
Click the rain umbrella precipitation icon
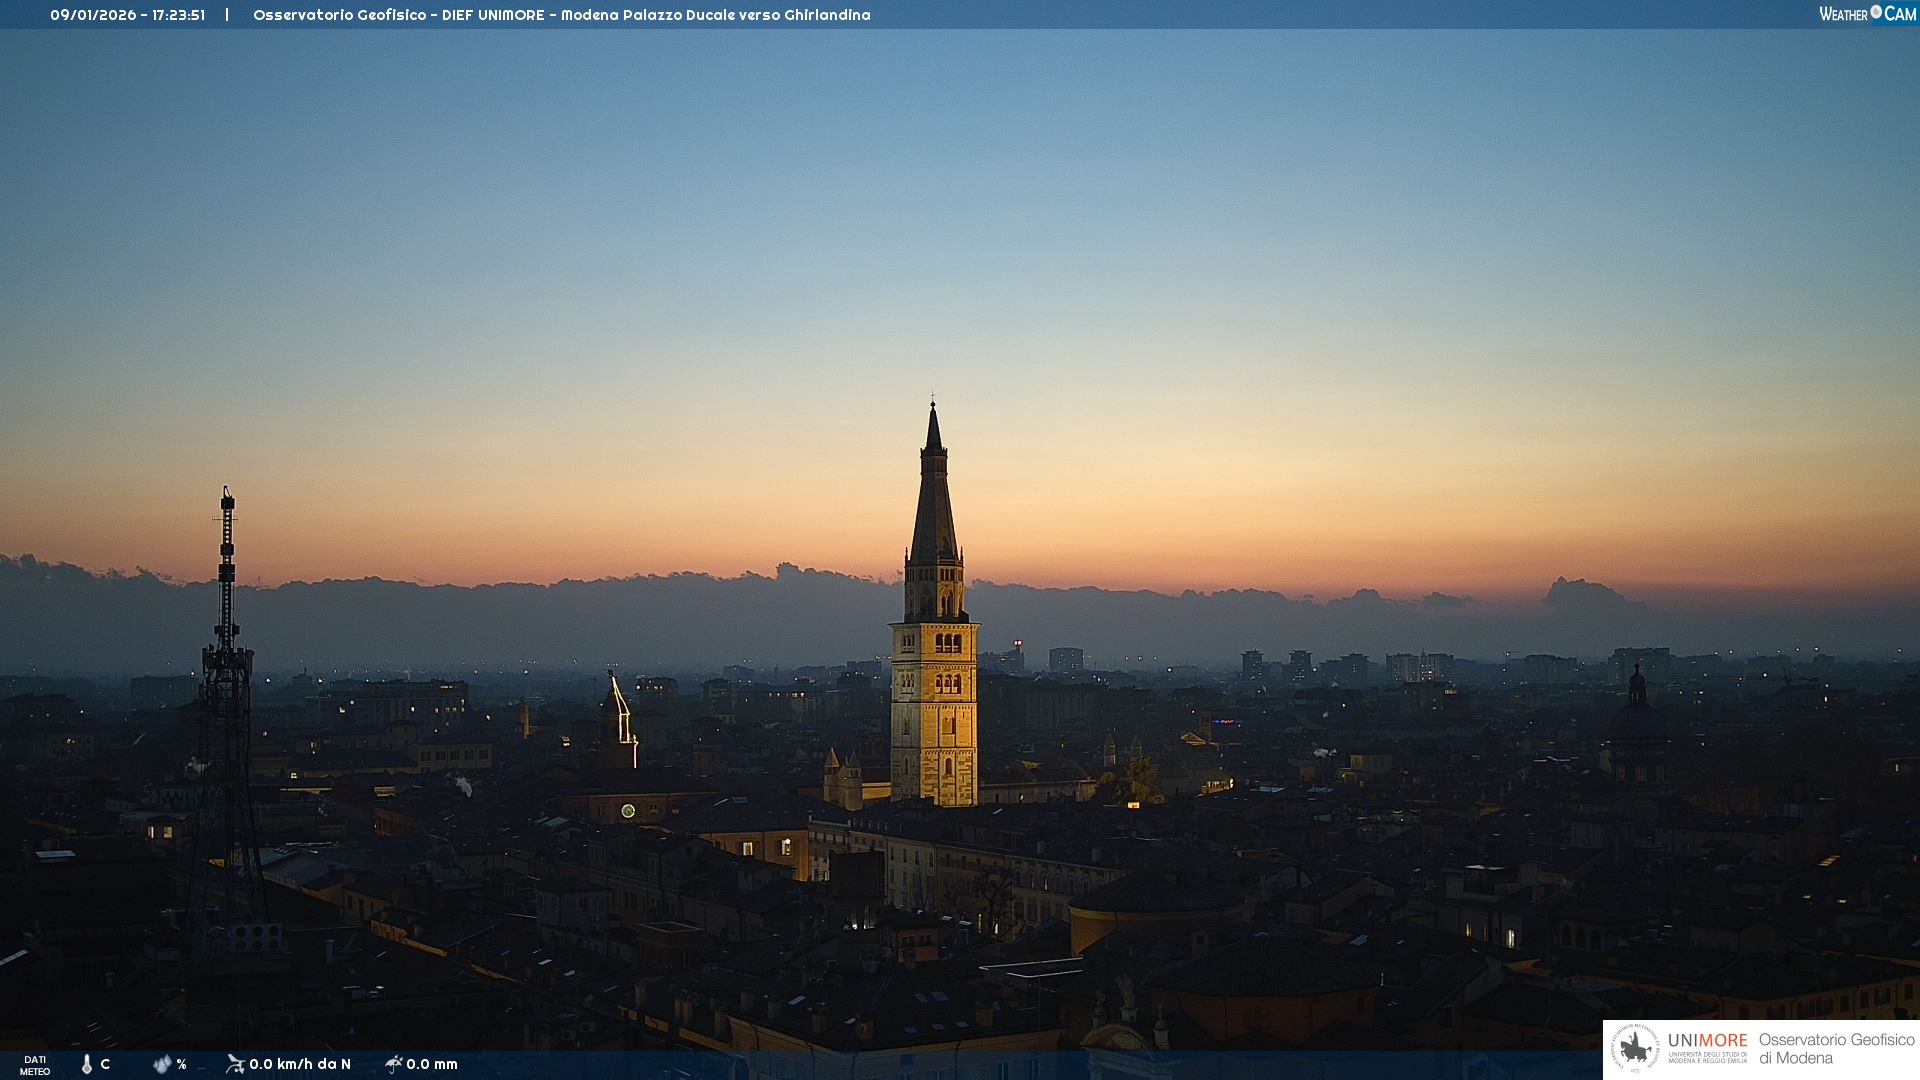(x=394, y=1064)
